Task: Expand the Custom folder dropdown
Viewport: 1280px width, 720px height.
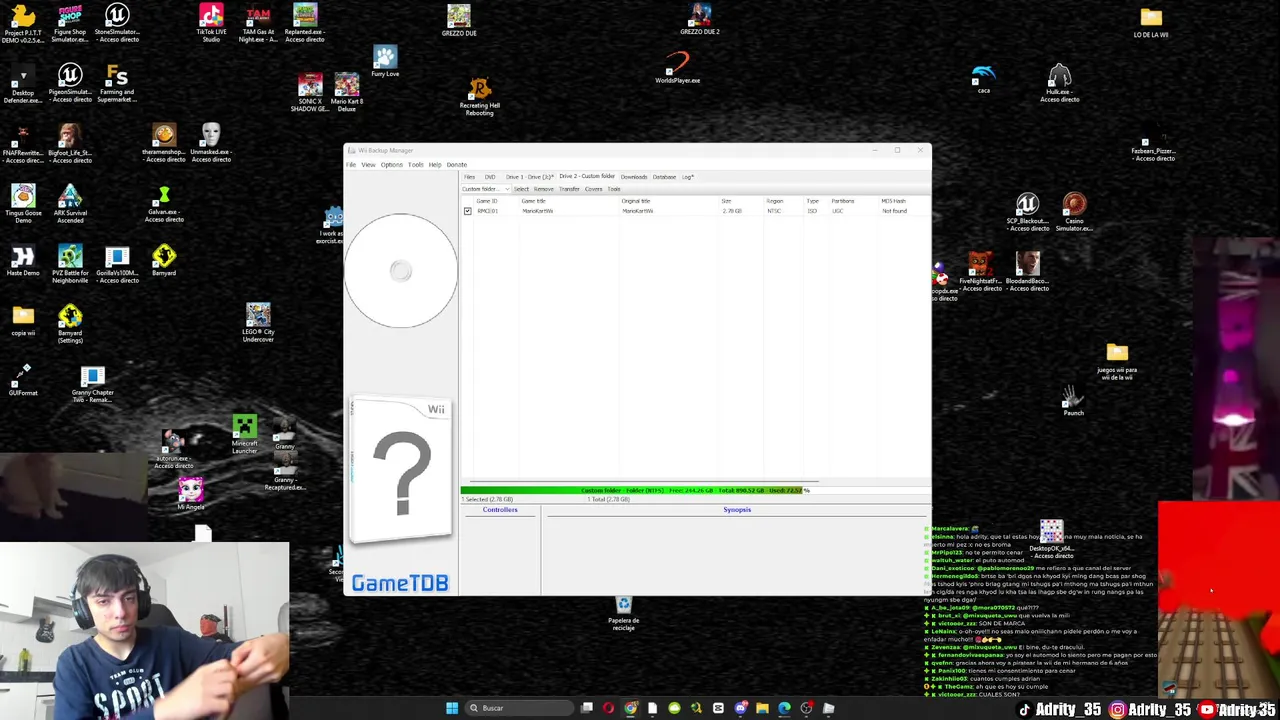Action: click(x=485, y=189)
